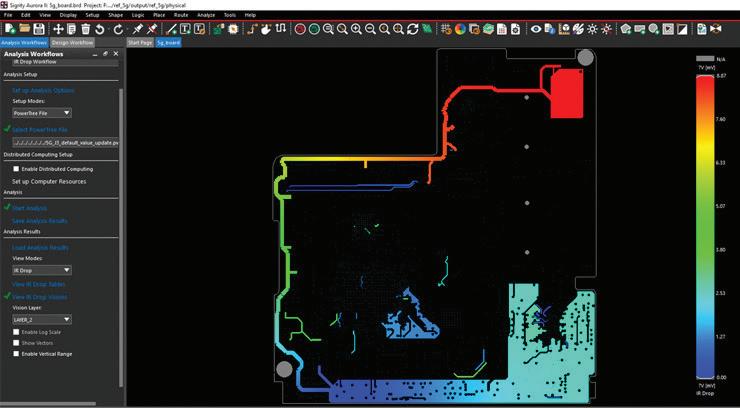Click the Save floppy disk icon
The width and height of the screenshot is (740, 408).
click(x=39, y=29)
